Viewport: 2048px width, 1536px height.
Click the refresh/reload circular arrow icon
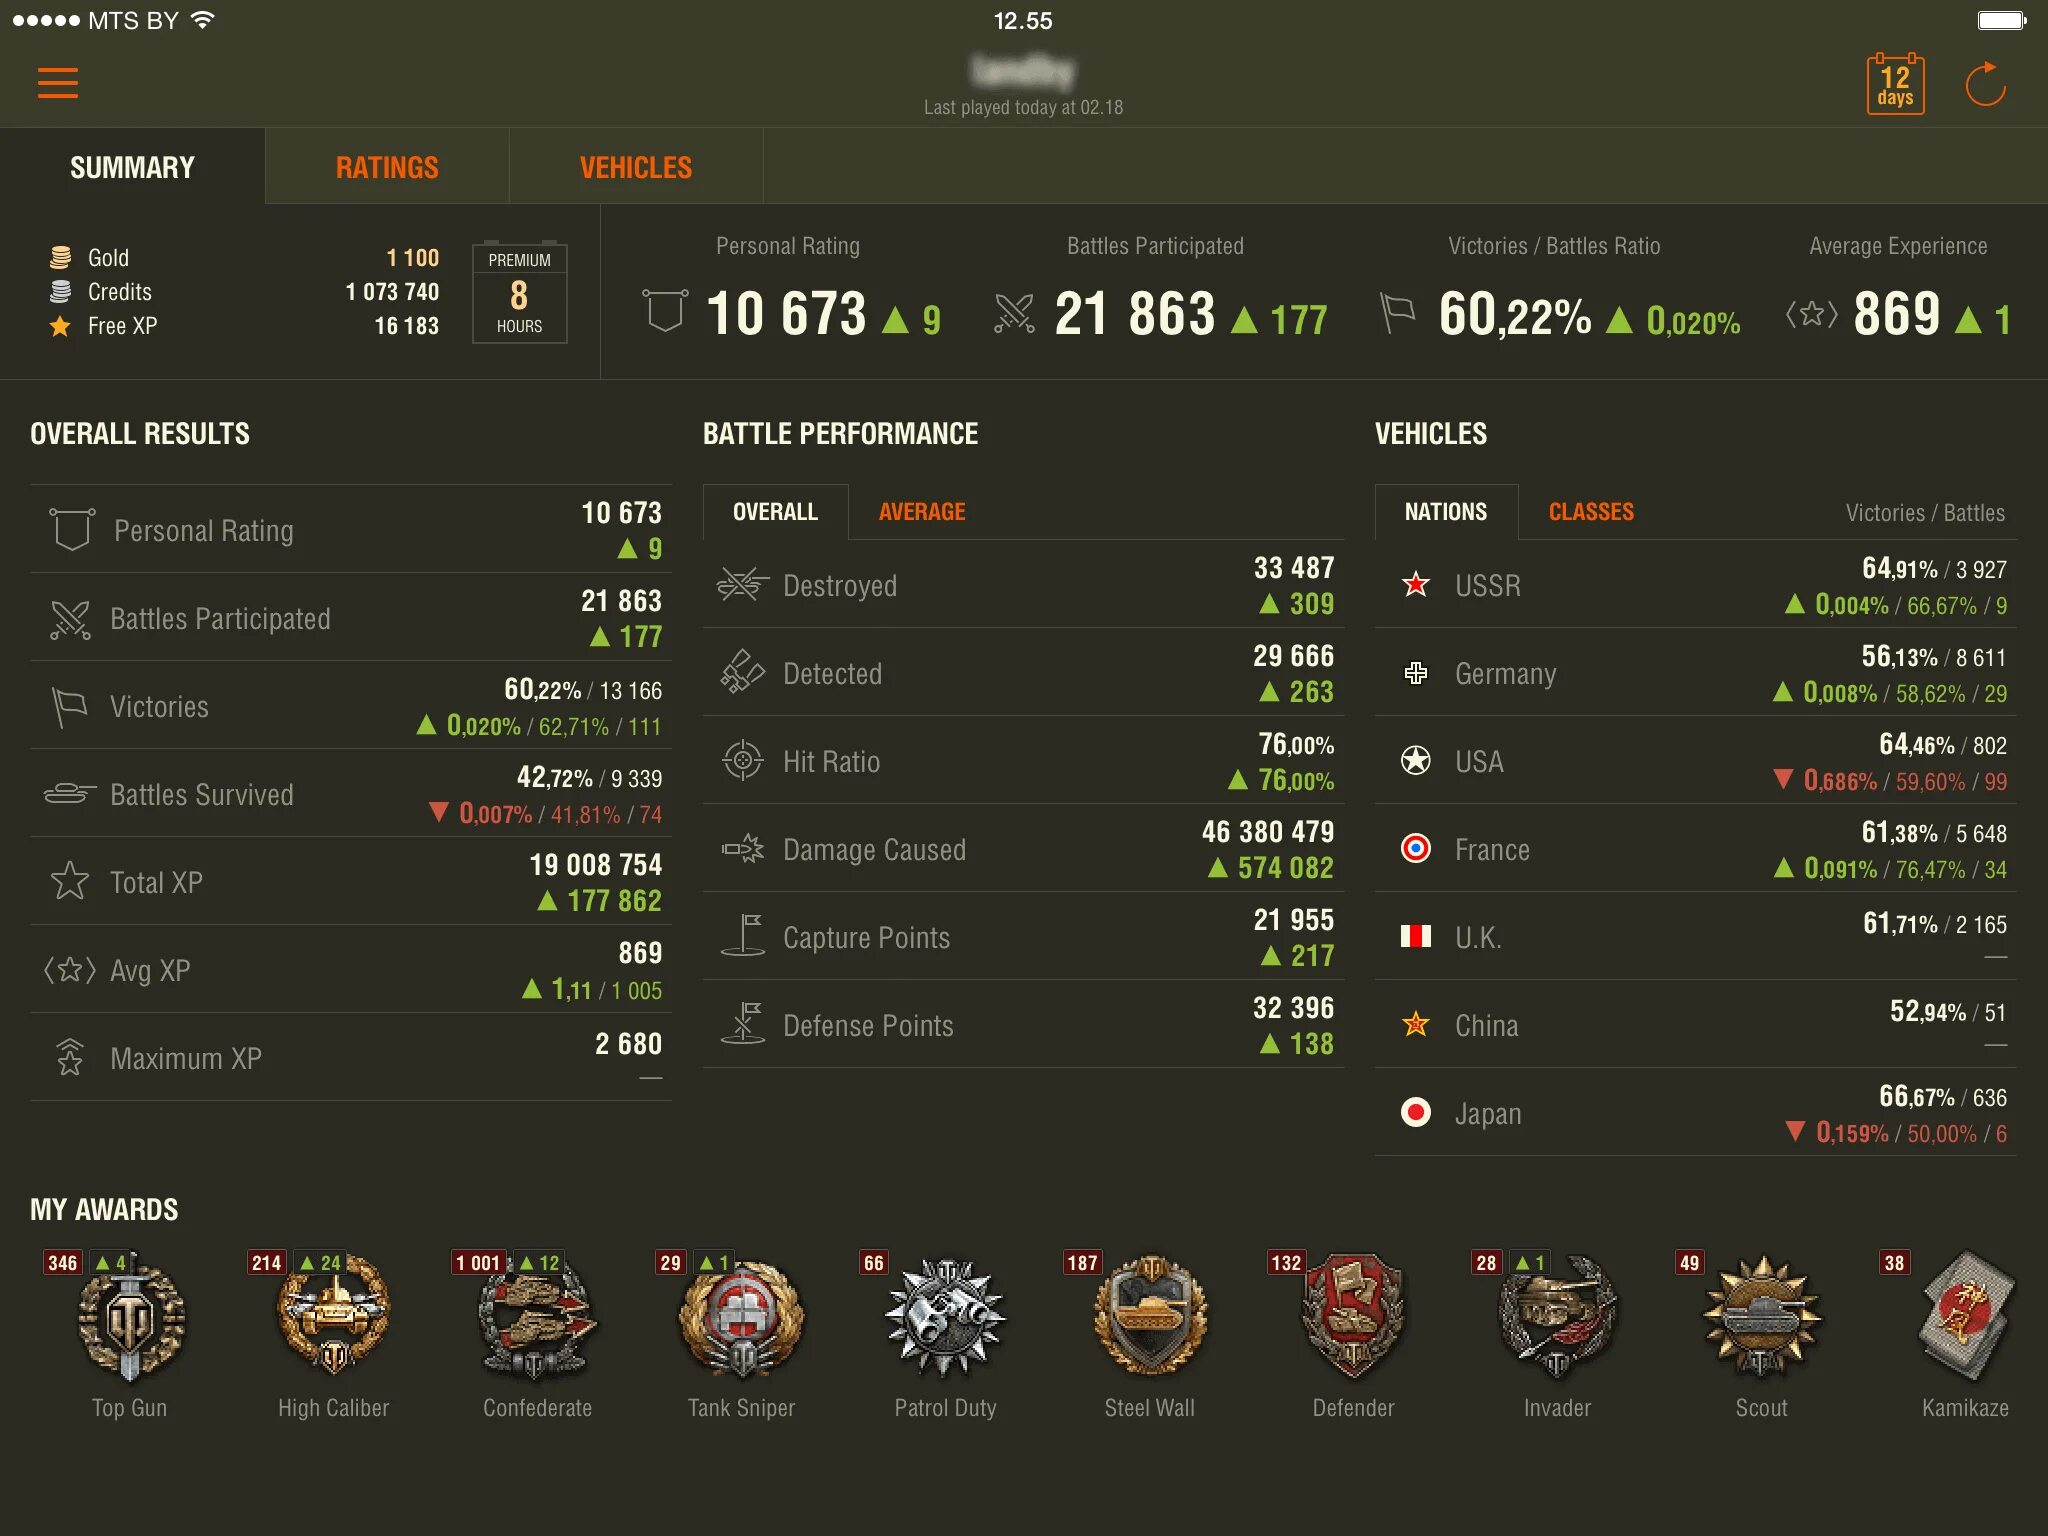pos(1985,84)
